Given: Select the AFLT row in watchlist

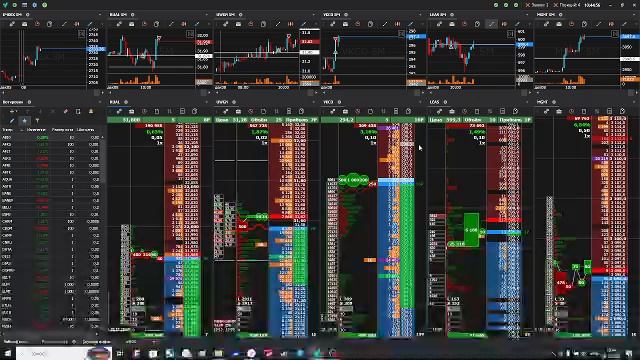Looking at the screenshot, I should (x=51, y=151).
